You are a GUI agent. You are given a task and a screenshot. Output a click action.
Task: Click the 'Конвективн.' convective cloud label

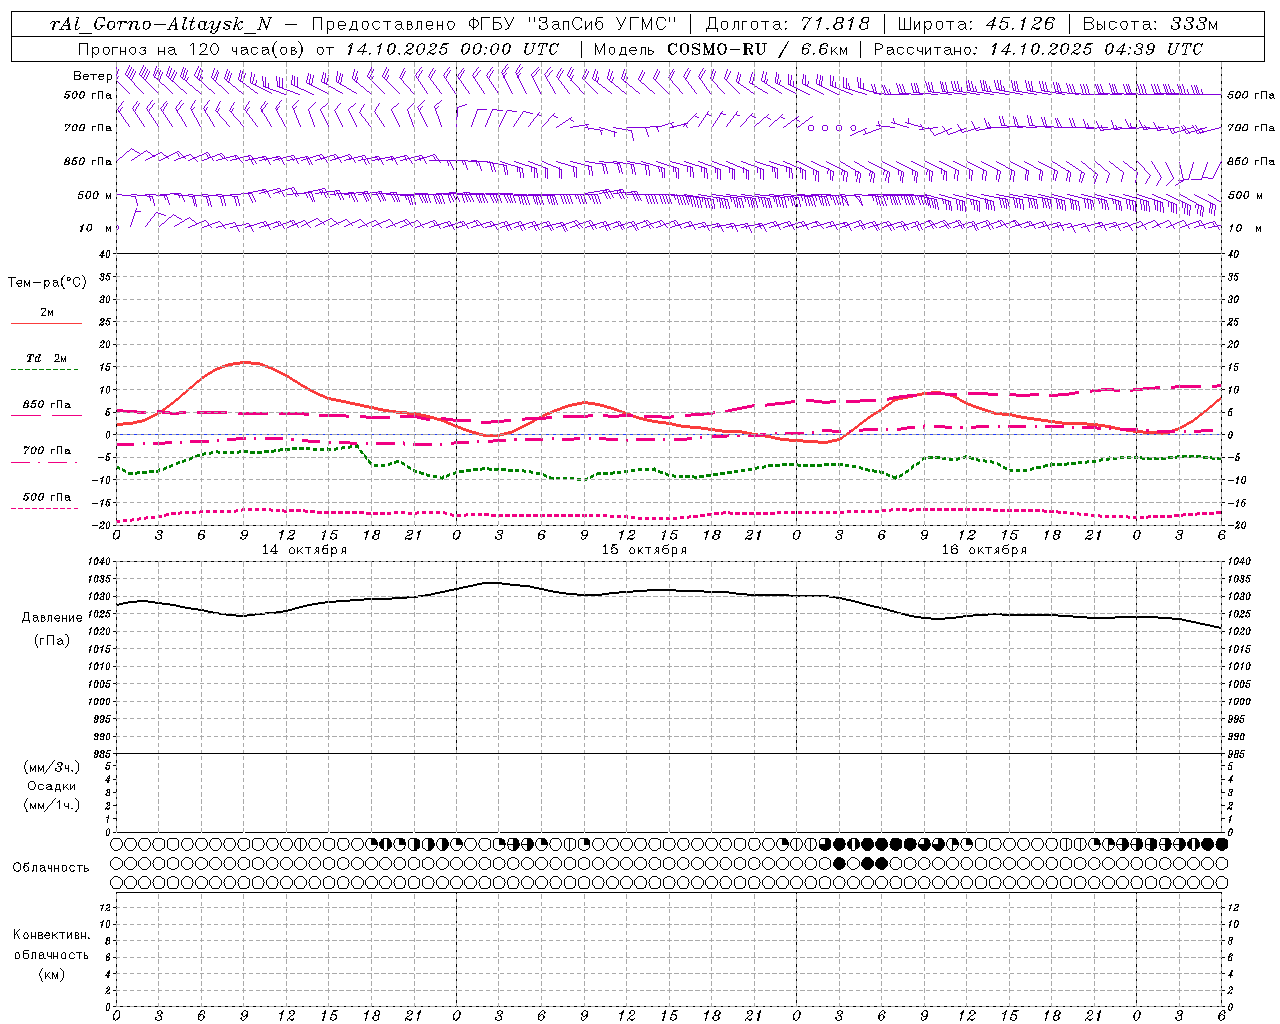point(52,935)
